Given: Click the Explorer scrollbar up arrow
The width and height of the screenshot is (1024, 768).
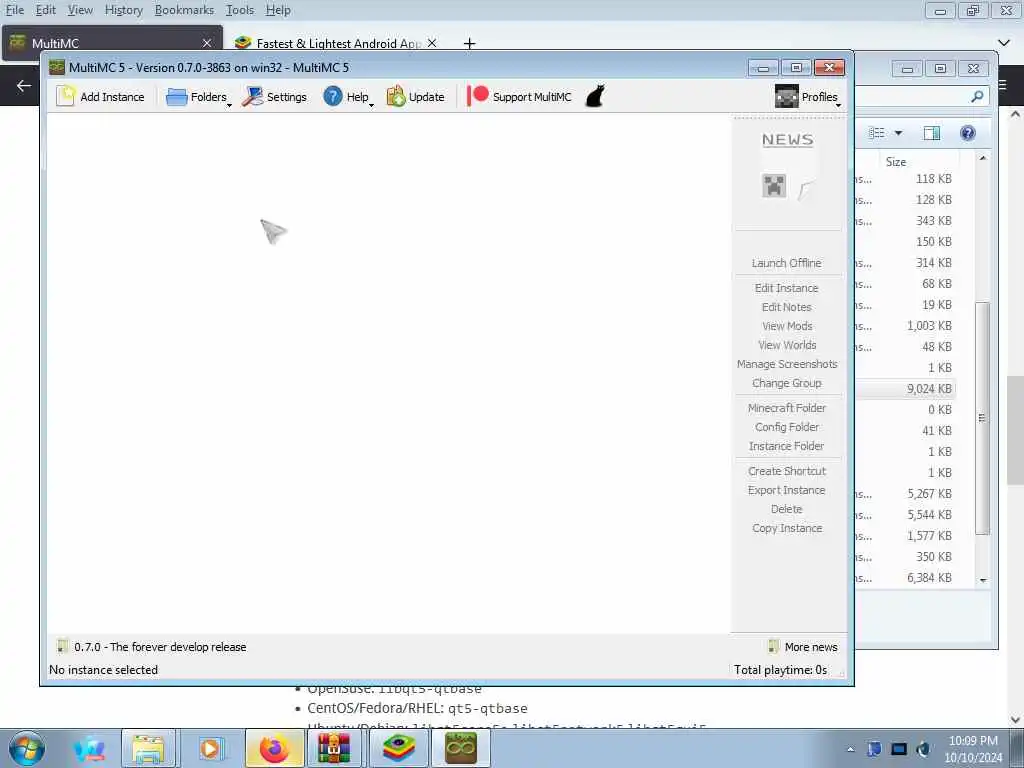Looking at the screenshot, I should point(983,158).
